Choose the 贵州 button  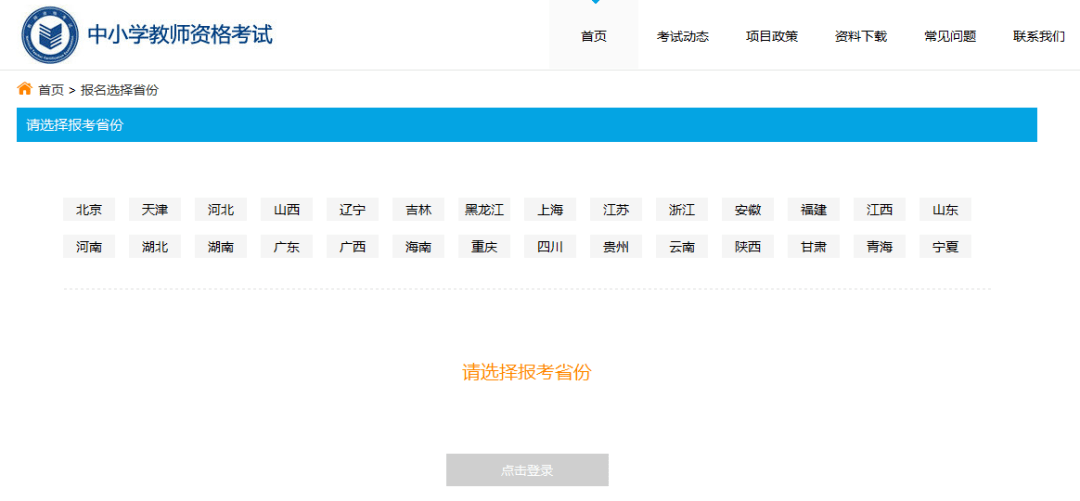pos(616,247)
